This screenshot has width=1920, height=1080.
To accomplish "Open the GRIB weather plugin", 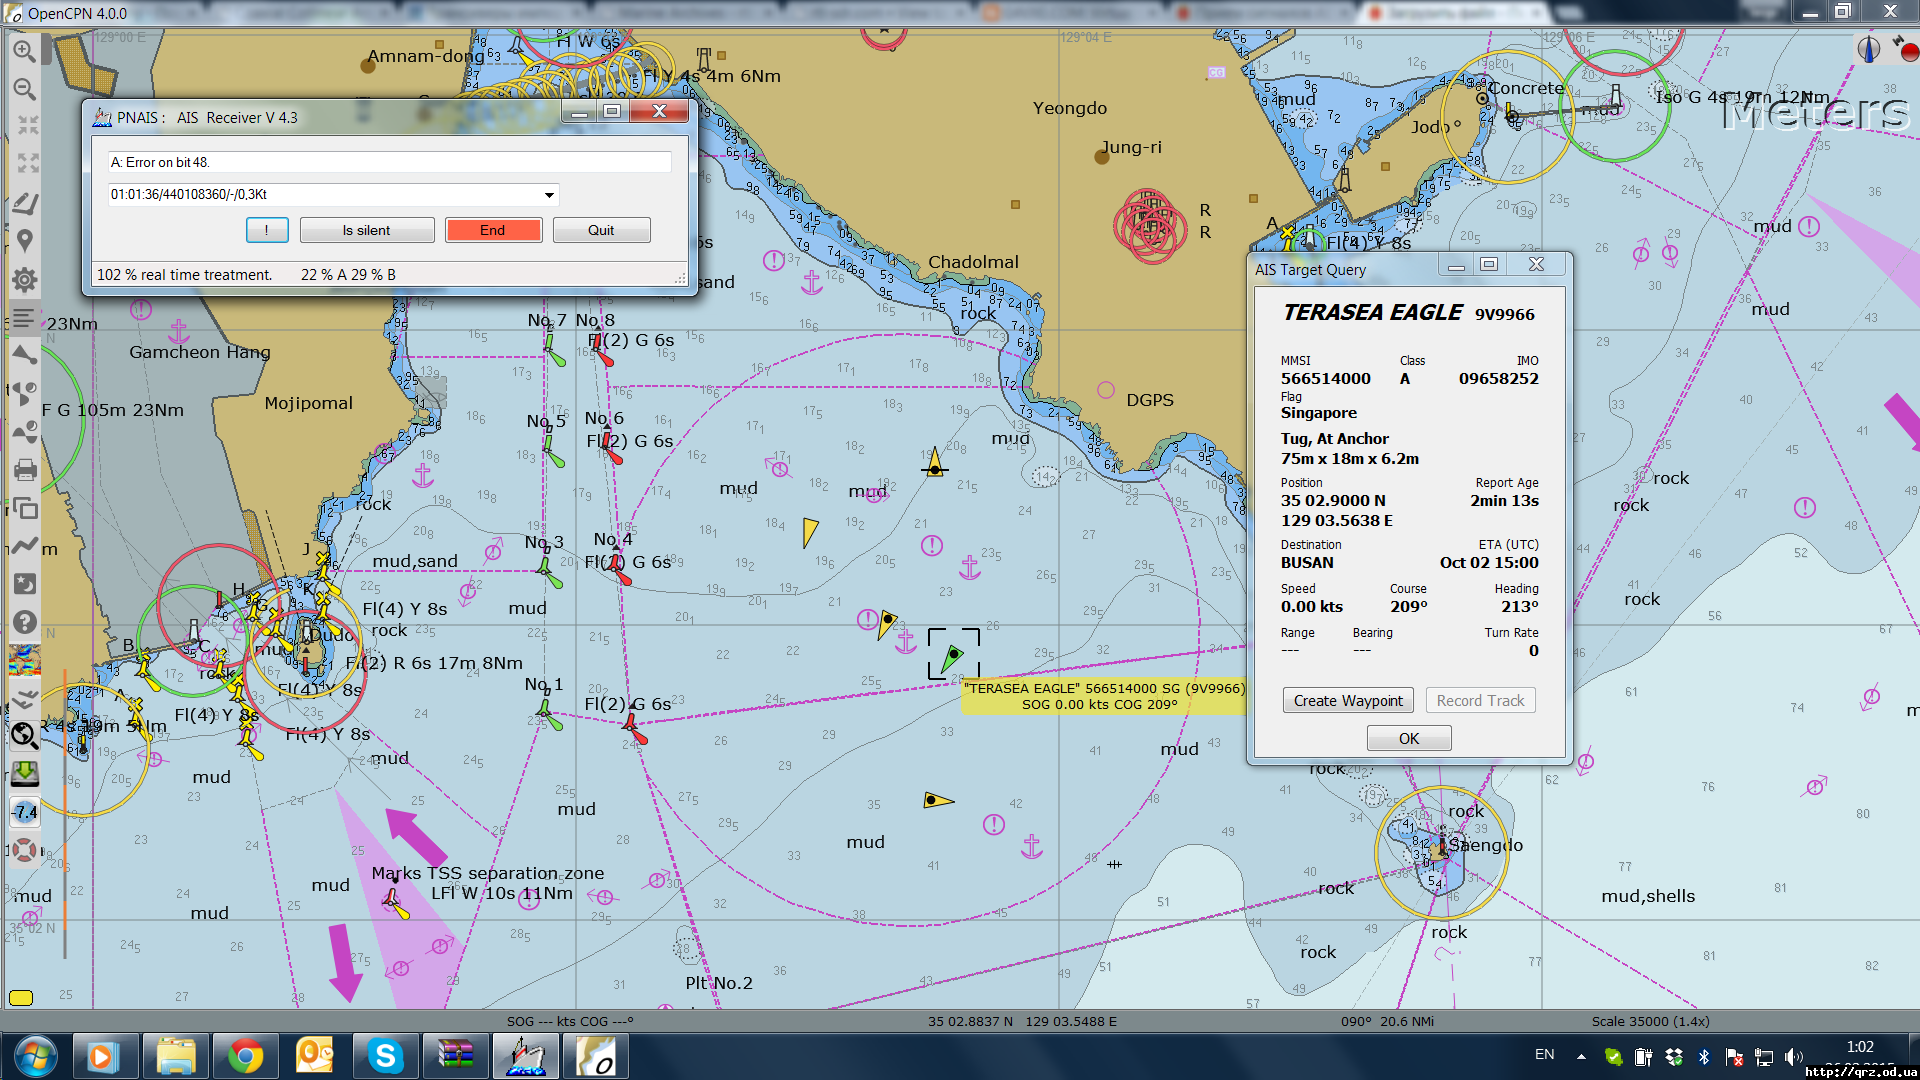I will tap(24, 660).
